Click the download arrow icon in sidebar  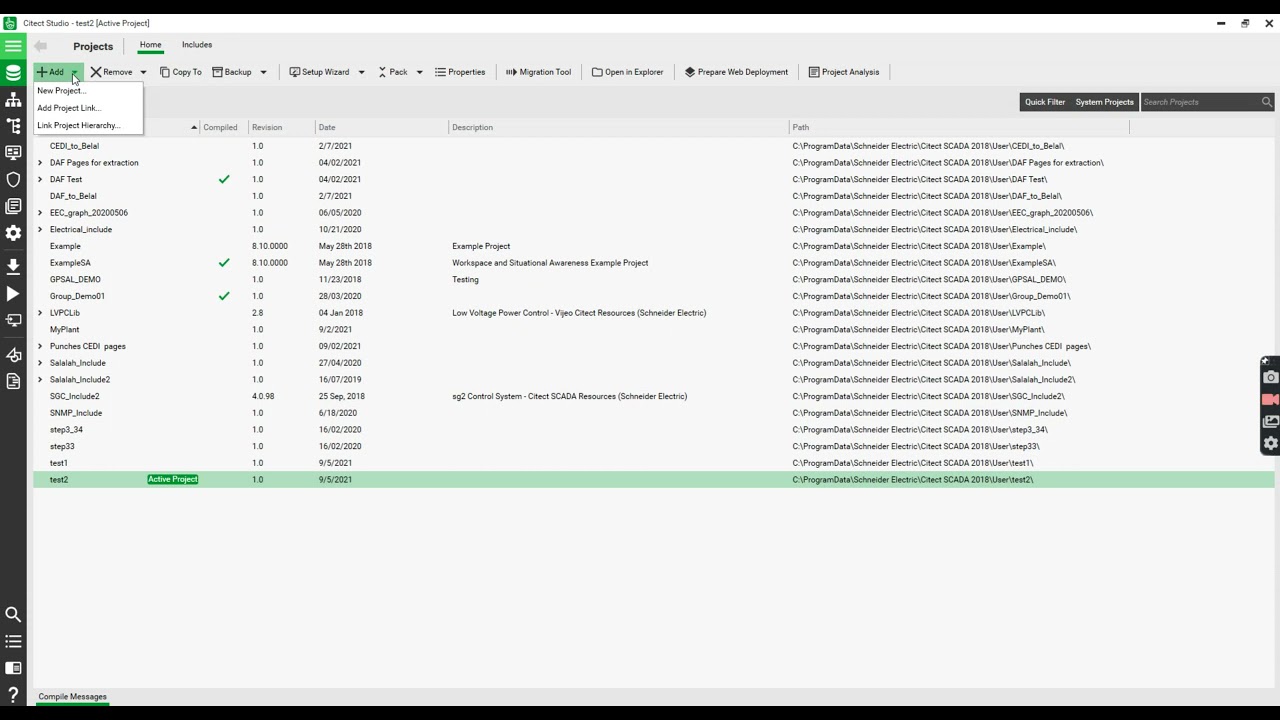[13, 267]
